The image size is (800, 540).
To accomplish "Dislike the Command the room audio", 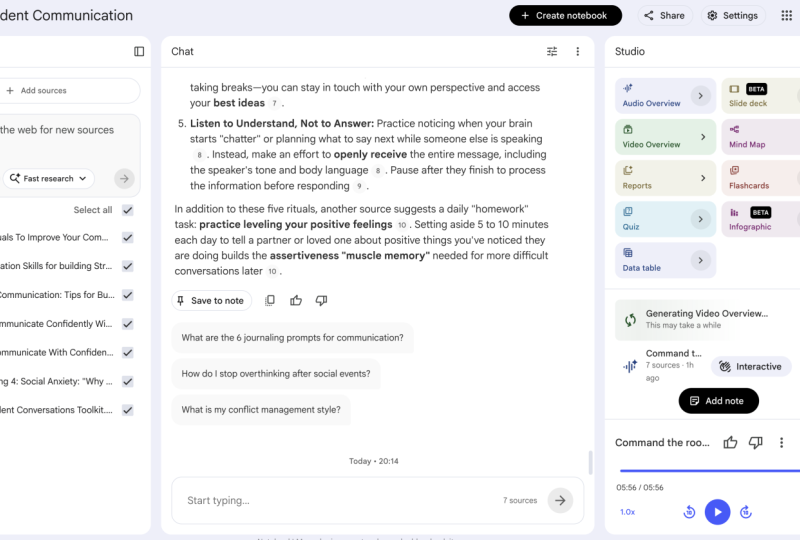I will coord(756,443).
